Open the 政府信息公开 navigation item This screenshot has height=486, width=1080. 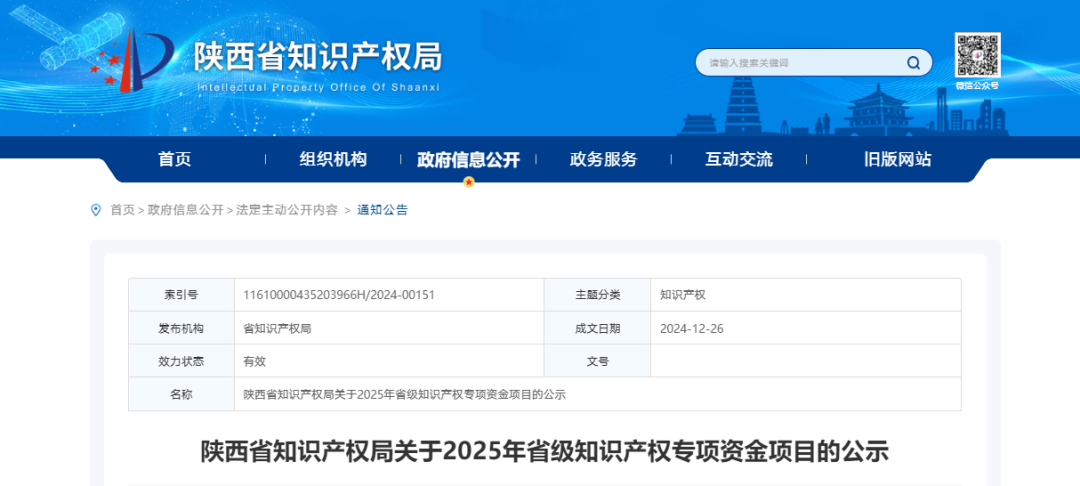[x=468, y=160]
